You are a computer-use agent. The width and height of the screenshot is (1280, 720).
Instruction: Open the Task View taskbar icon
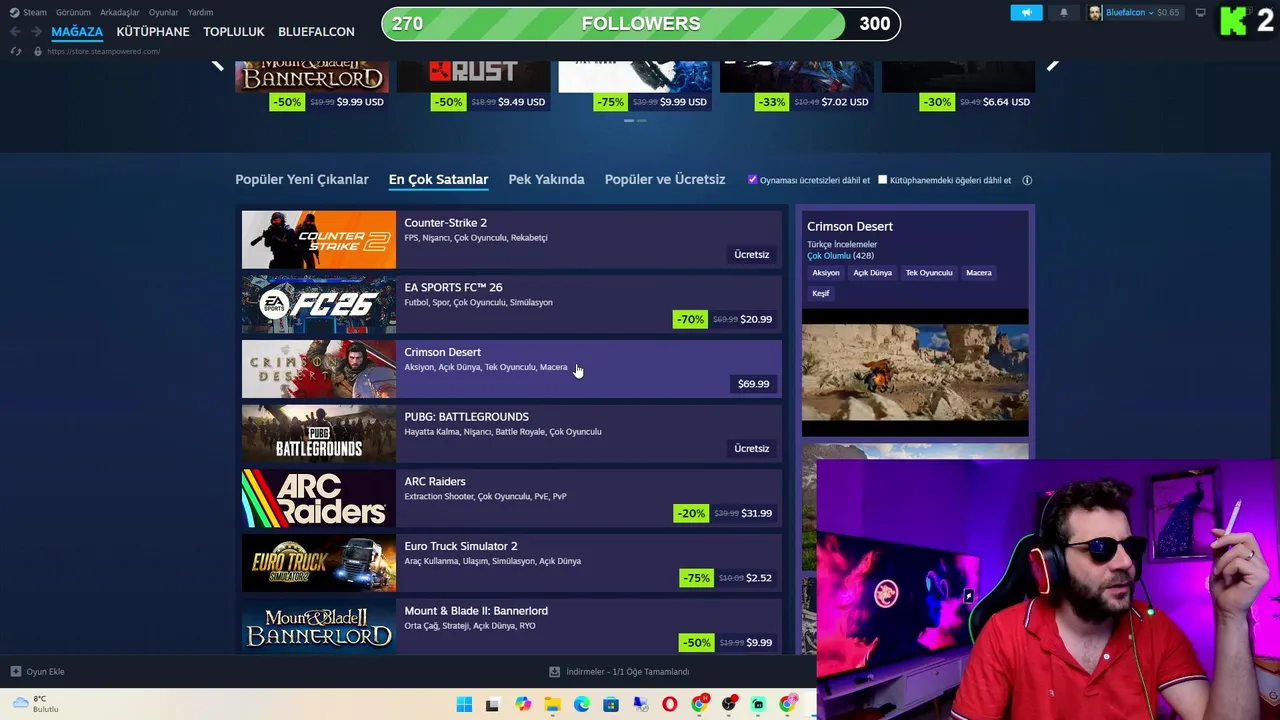(x=492, y=705)
